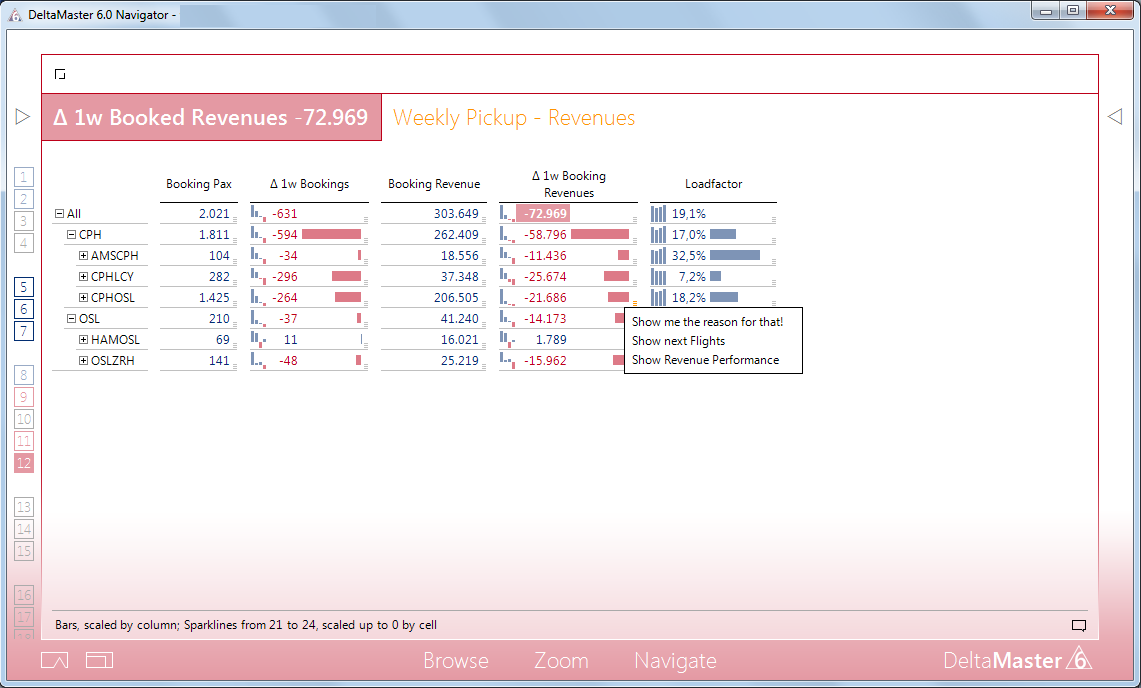Click the Booking Revenue value 206.505
The width and height of the screenshot is (1141, 688).
pos(456,298)
